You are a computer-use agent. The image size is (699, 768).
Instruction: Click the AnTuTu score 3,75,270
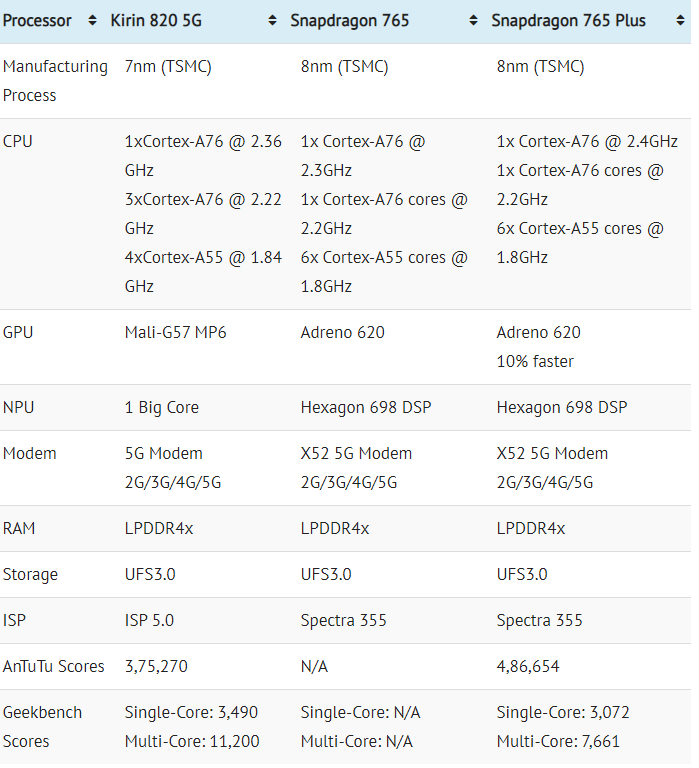(x=157, y=666)
